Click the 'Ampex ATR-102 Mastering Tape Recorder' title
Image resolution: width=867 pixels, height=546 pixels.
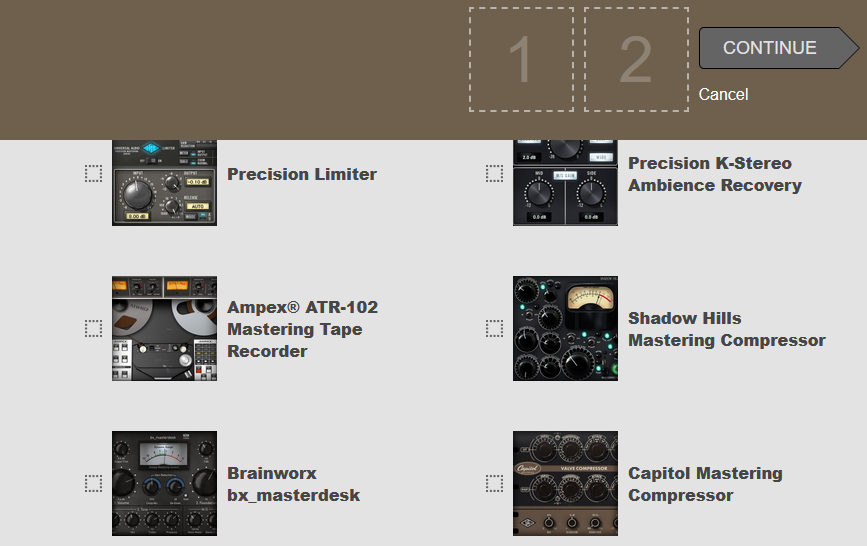click(x=302, y=329)
